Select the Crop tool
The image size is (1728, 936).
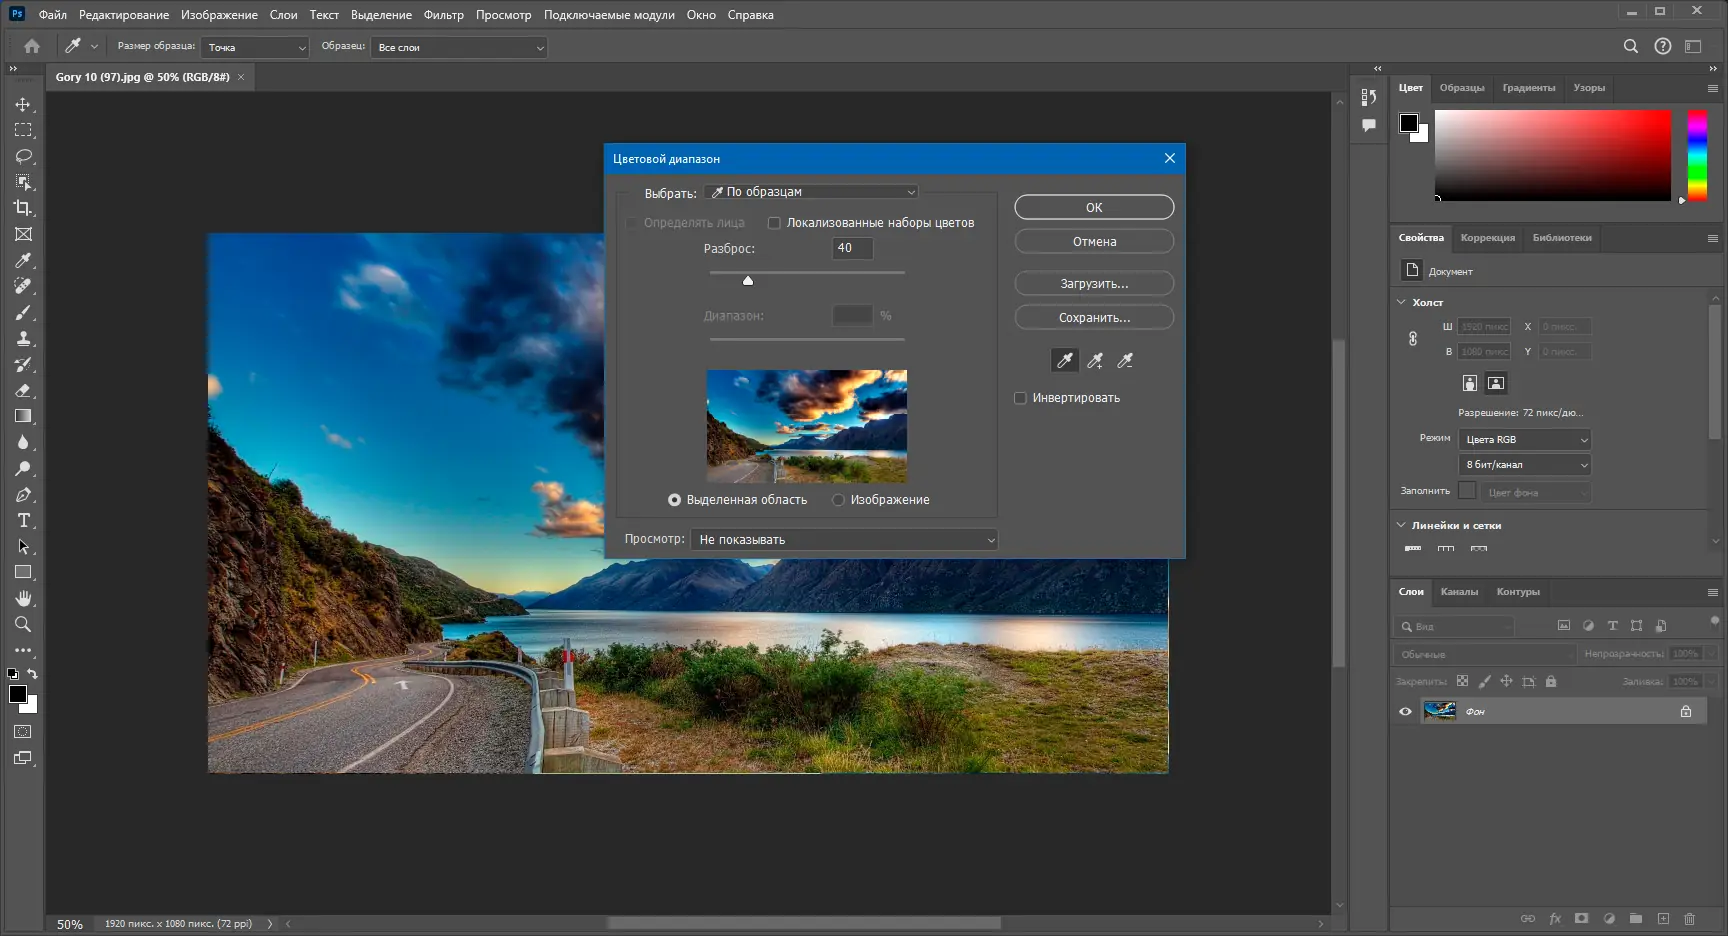tap(23, 208)
